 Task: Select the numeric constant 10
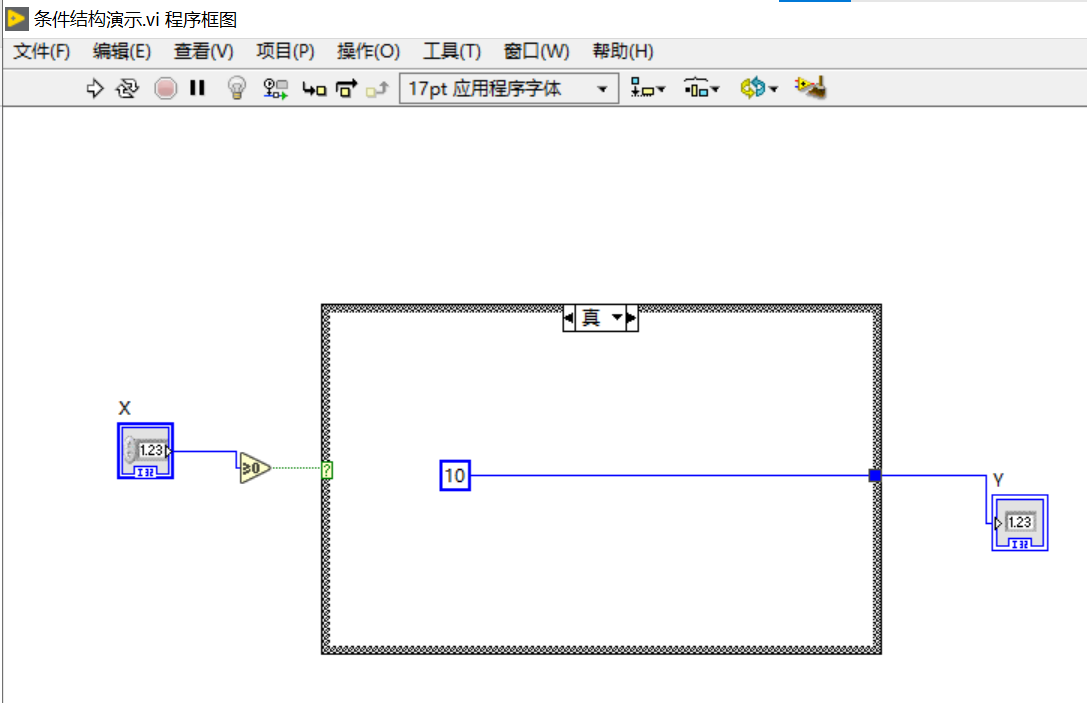(455, 476)
